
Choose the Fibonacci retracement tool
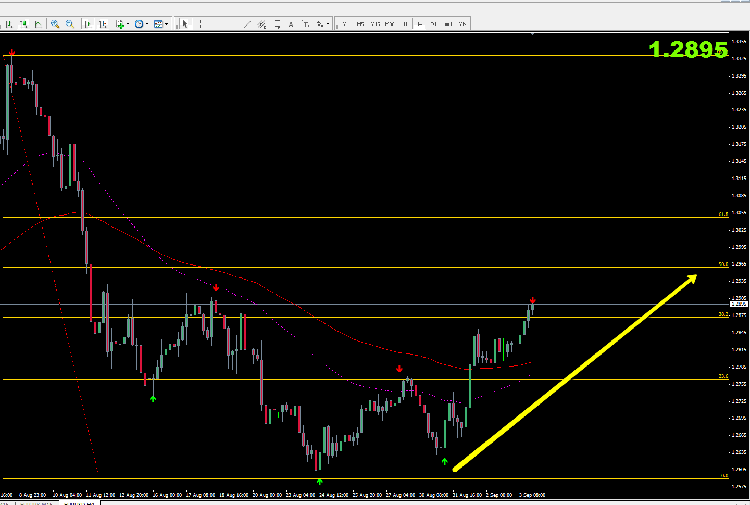[277, 23]
